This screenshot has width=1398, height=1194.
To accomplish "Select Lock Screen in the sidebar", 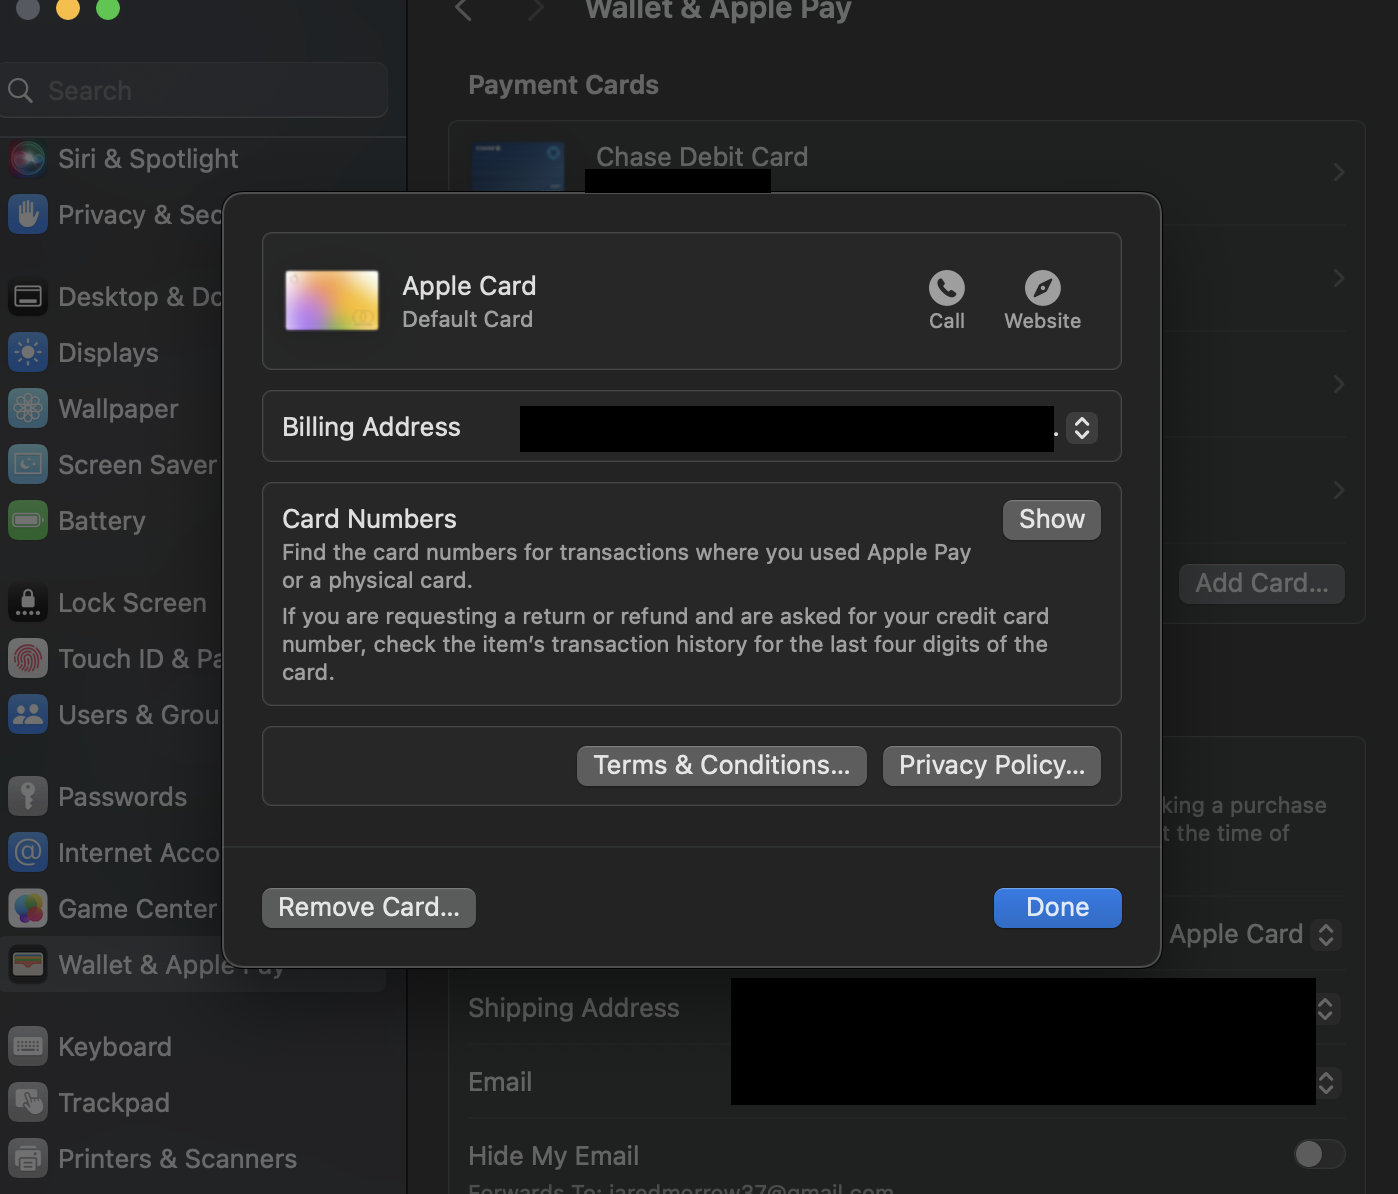I will pyautogui.click(x=27, y=602).
